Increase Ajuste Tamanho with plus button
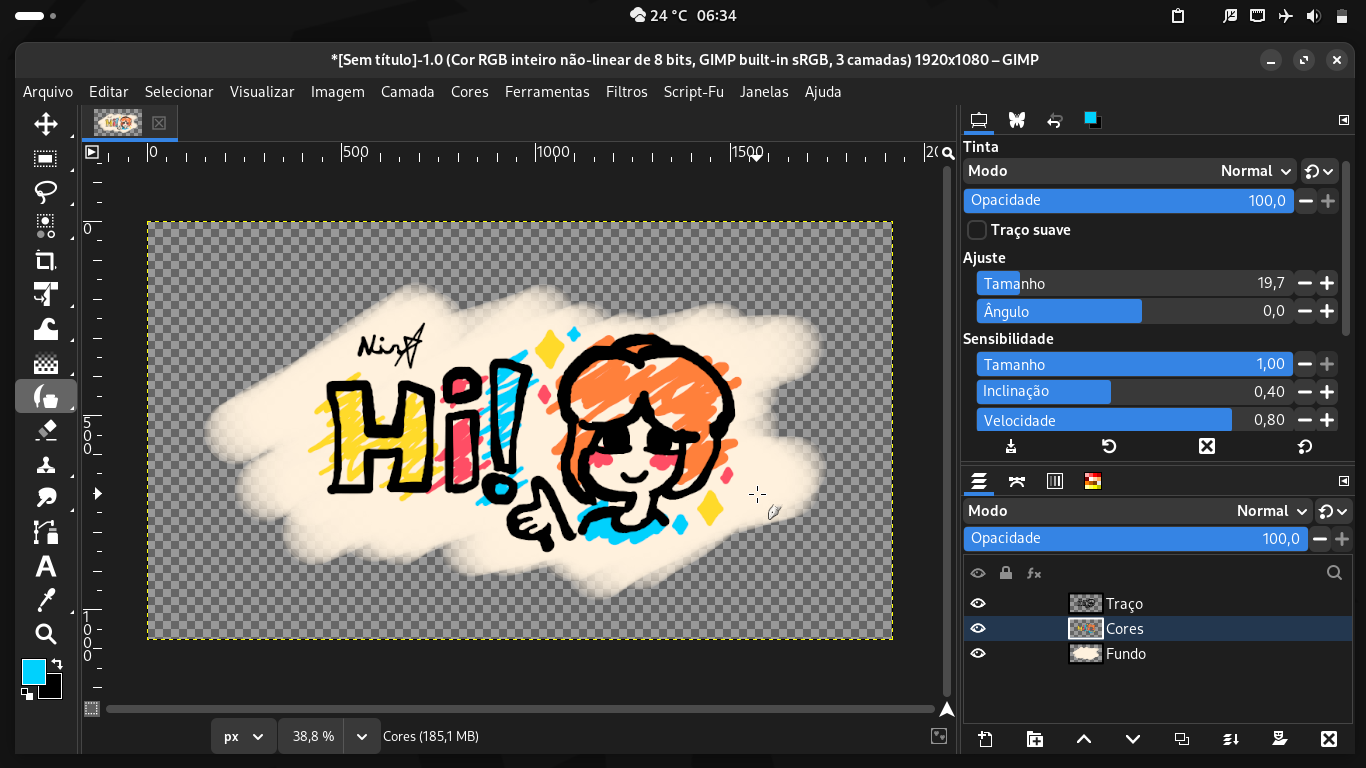The width and height of the screenshot is (1366, 768). coord(1327,284)
